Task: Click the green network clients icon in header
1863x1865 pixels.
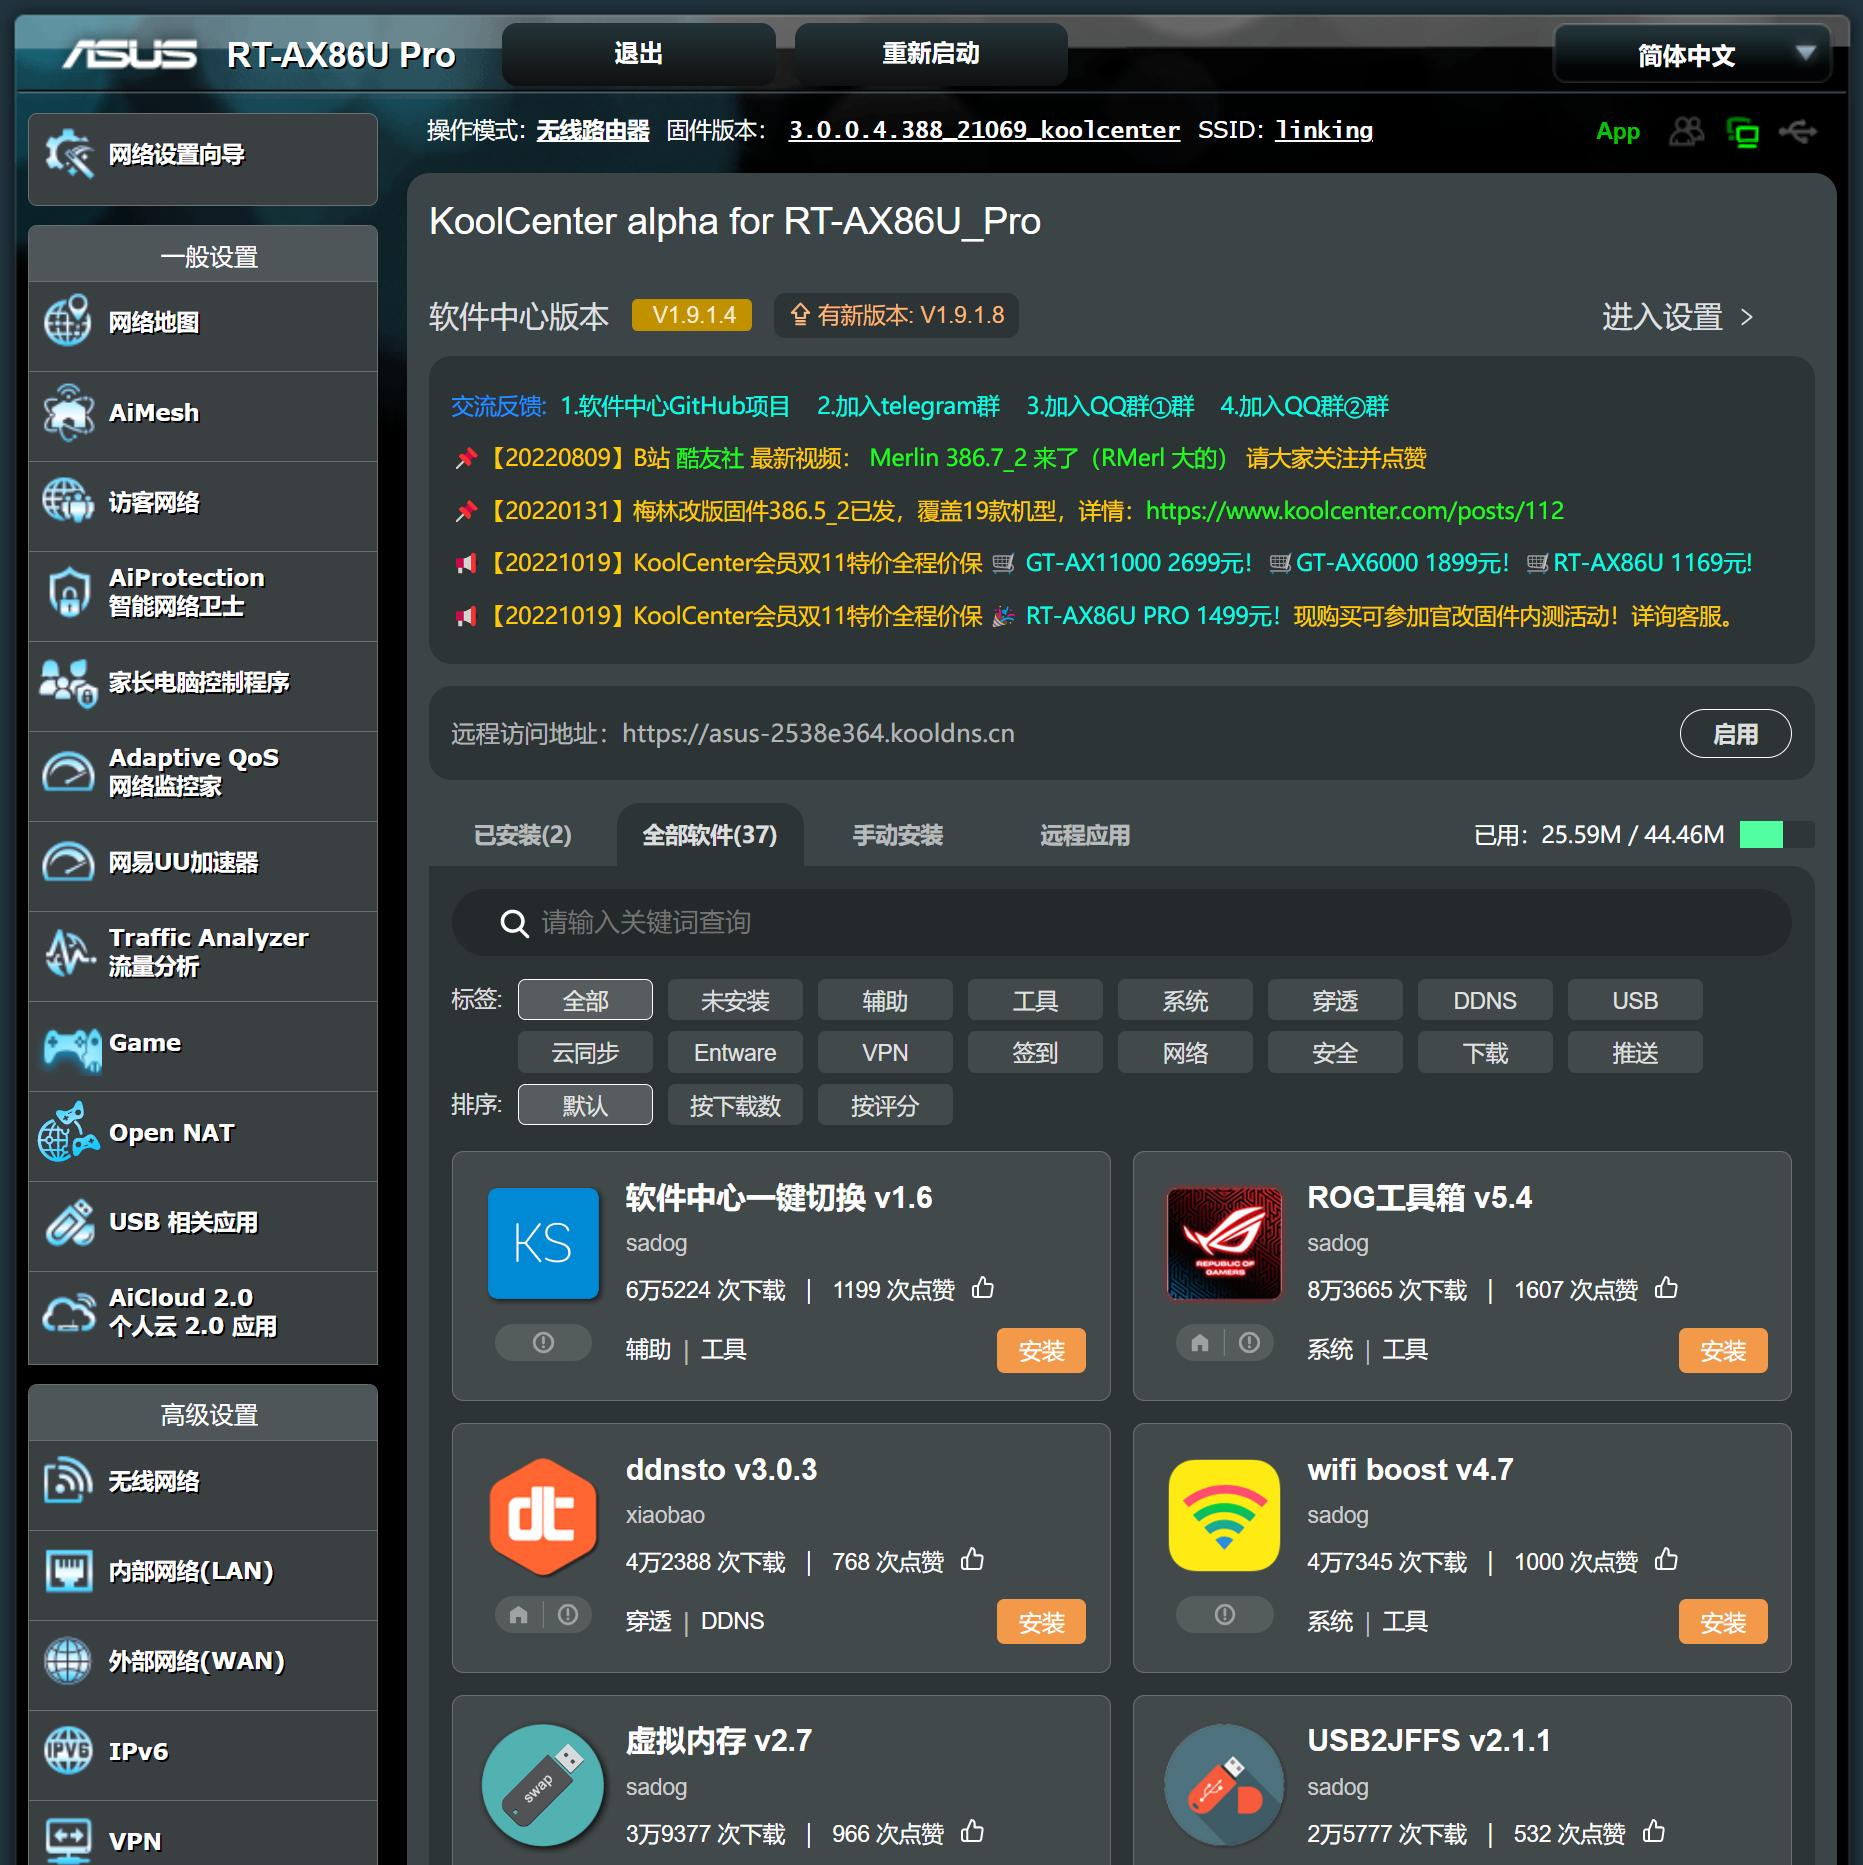Action: [1742, 131]
